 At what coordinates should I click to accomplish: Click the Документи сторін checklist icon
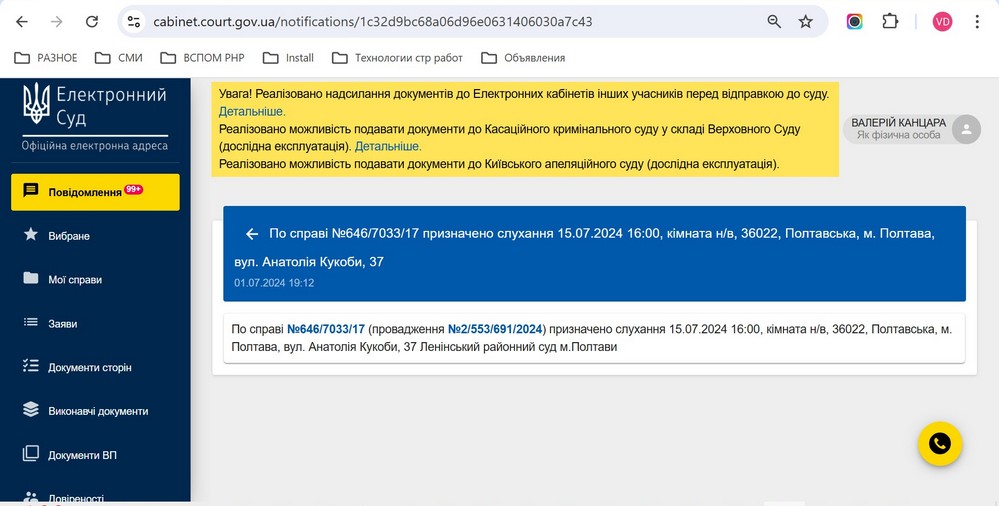tap(31, 366)
